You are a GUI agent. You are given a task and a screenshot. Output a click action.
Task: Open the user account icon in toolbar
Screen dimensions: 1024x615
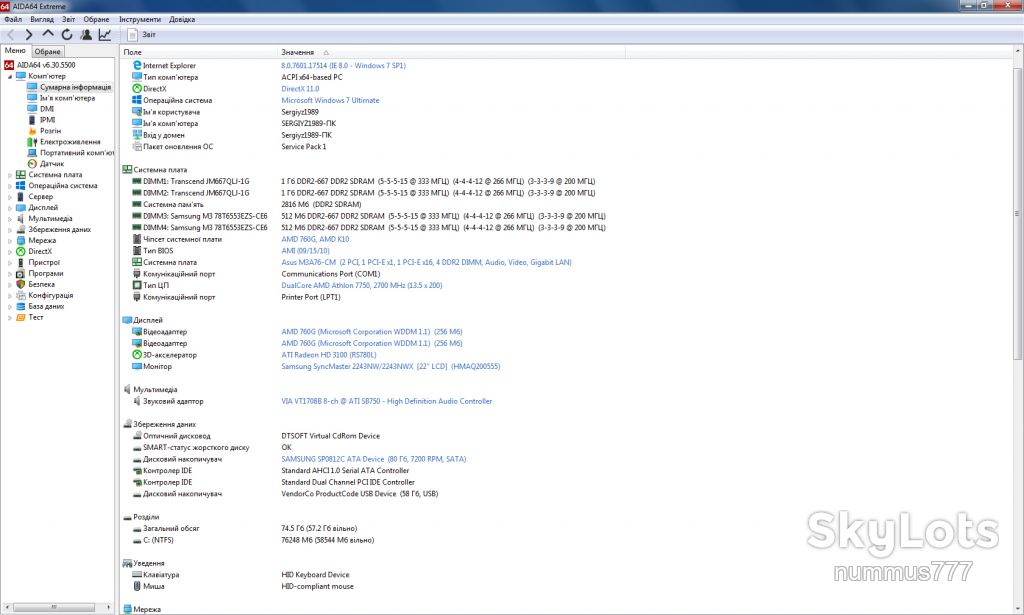point(86,35)
